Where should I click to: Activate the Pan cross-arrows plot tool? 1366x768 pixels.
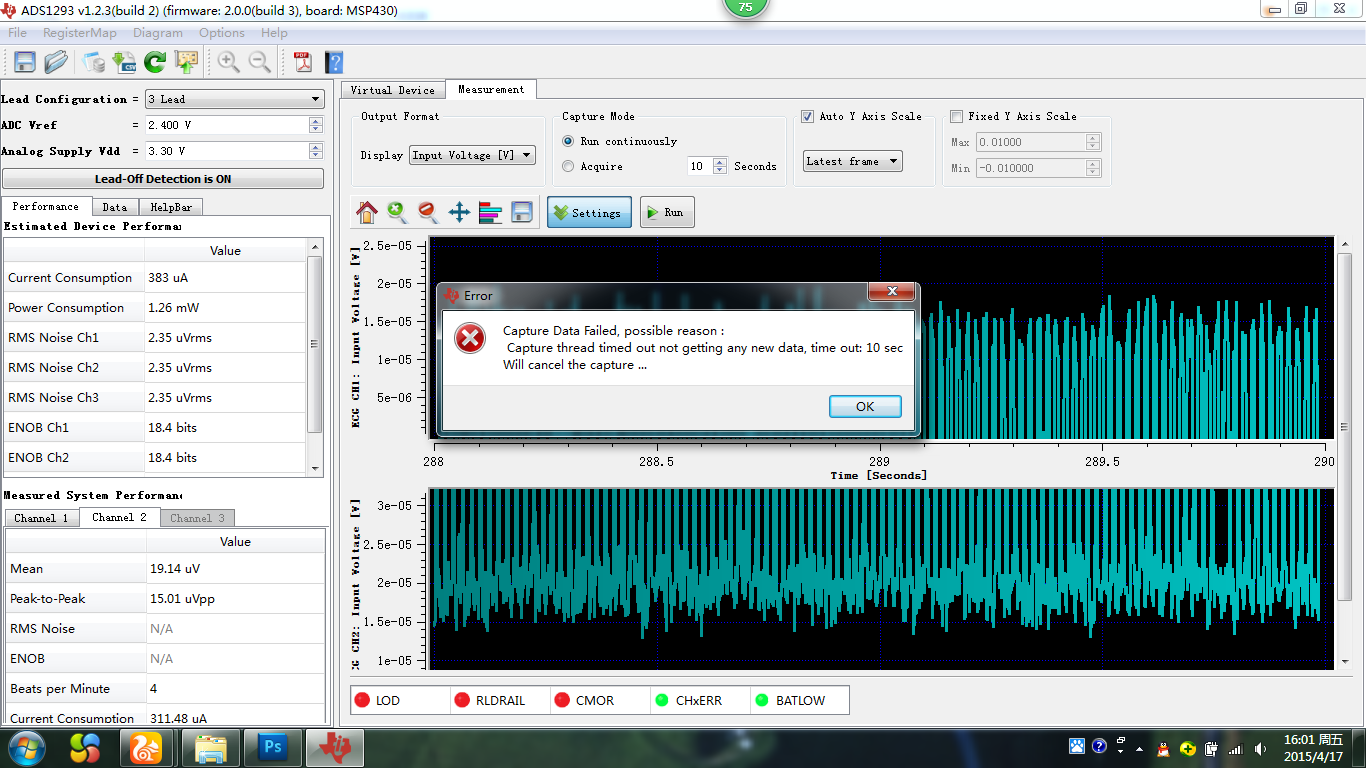click(x=459, y=212)
